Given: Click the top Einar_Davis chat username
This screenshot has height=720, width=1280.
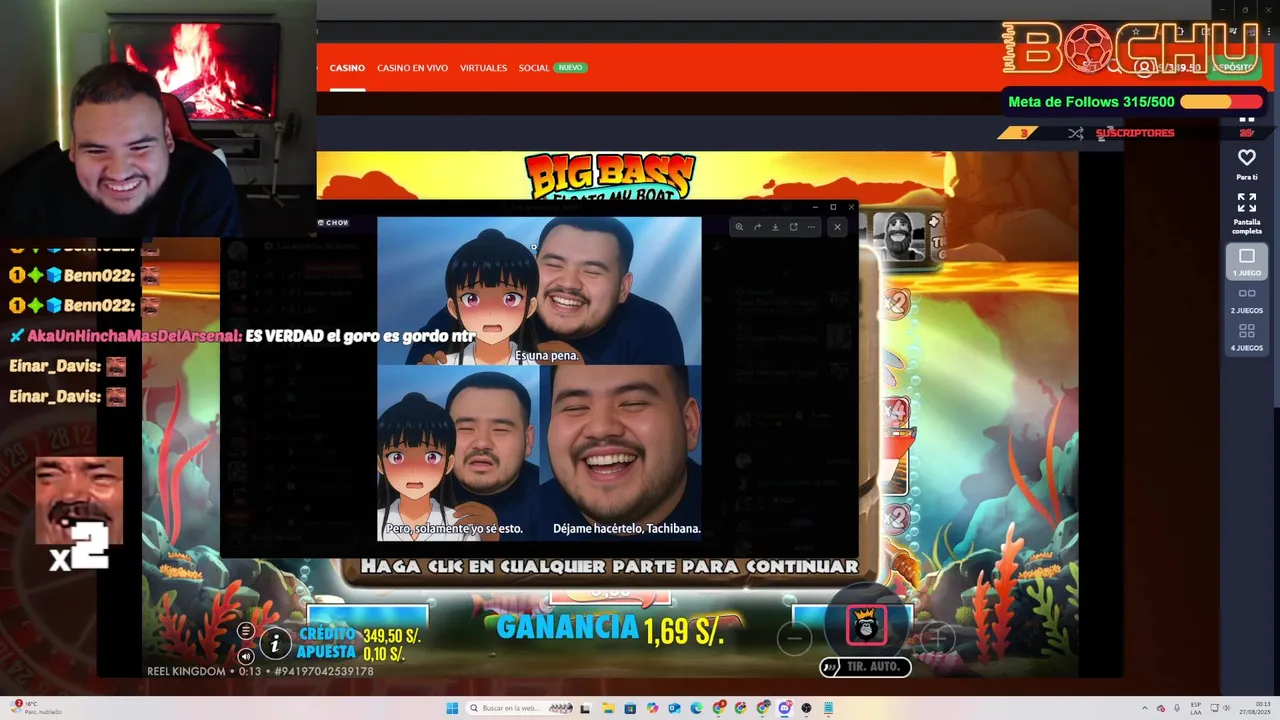Looking at the screenshot, I should [55, 366].
